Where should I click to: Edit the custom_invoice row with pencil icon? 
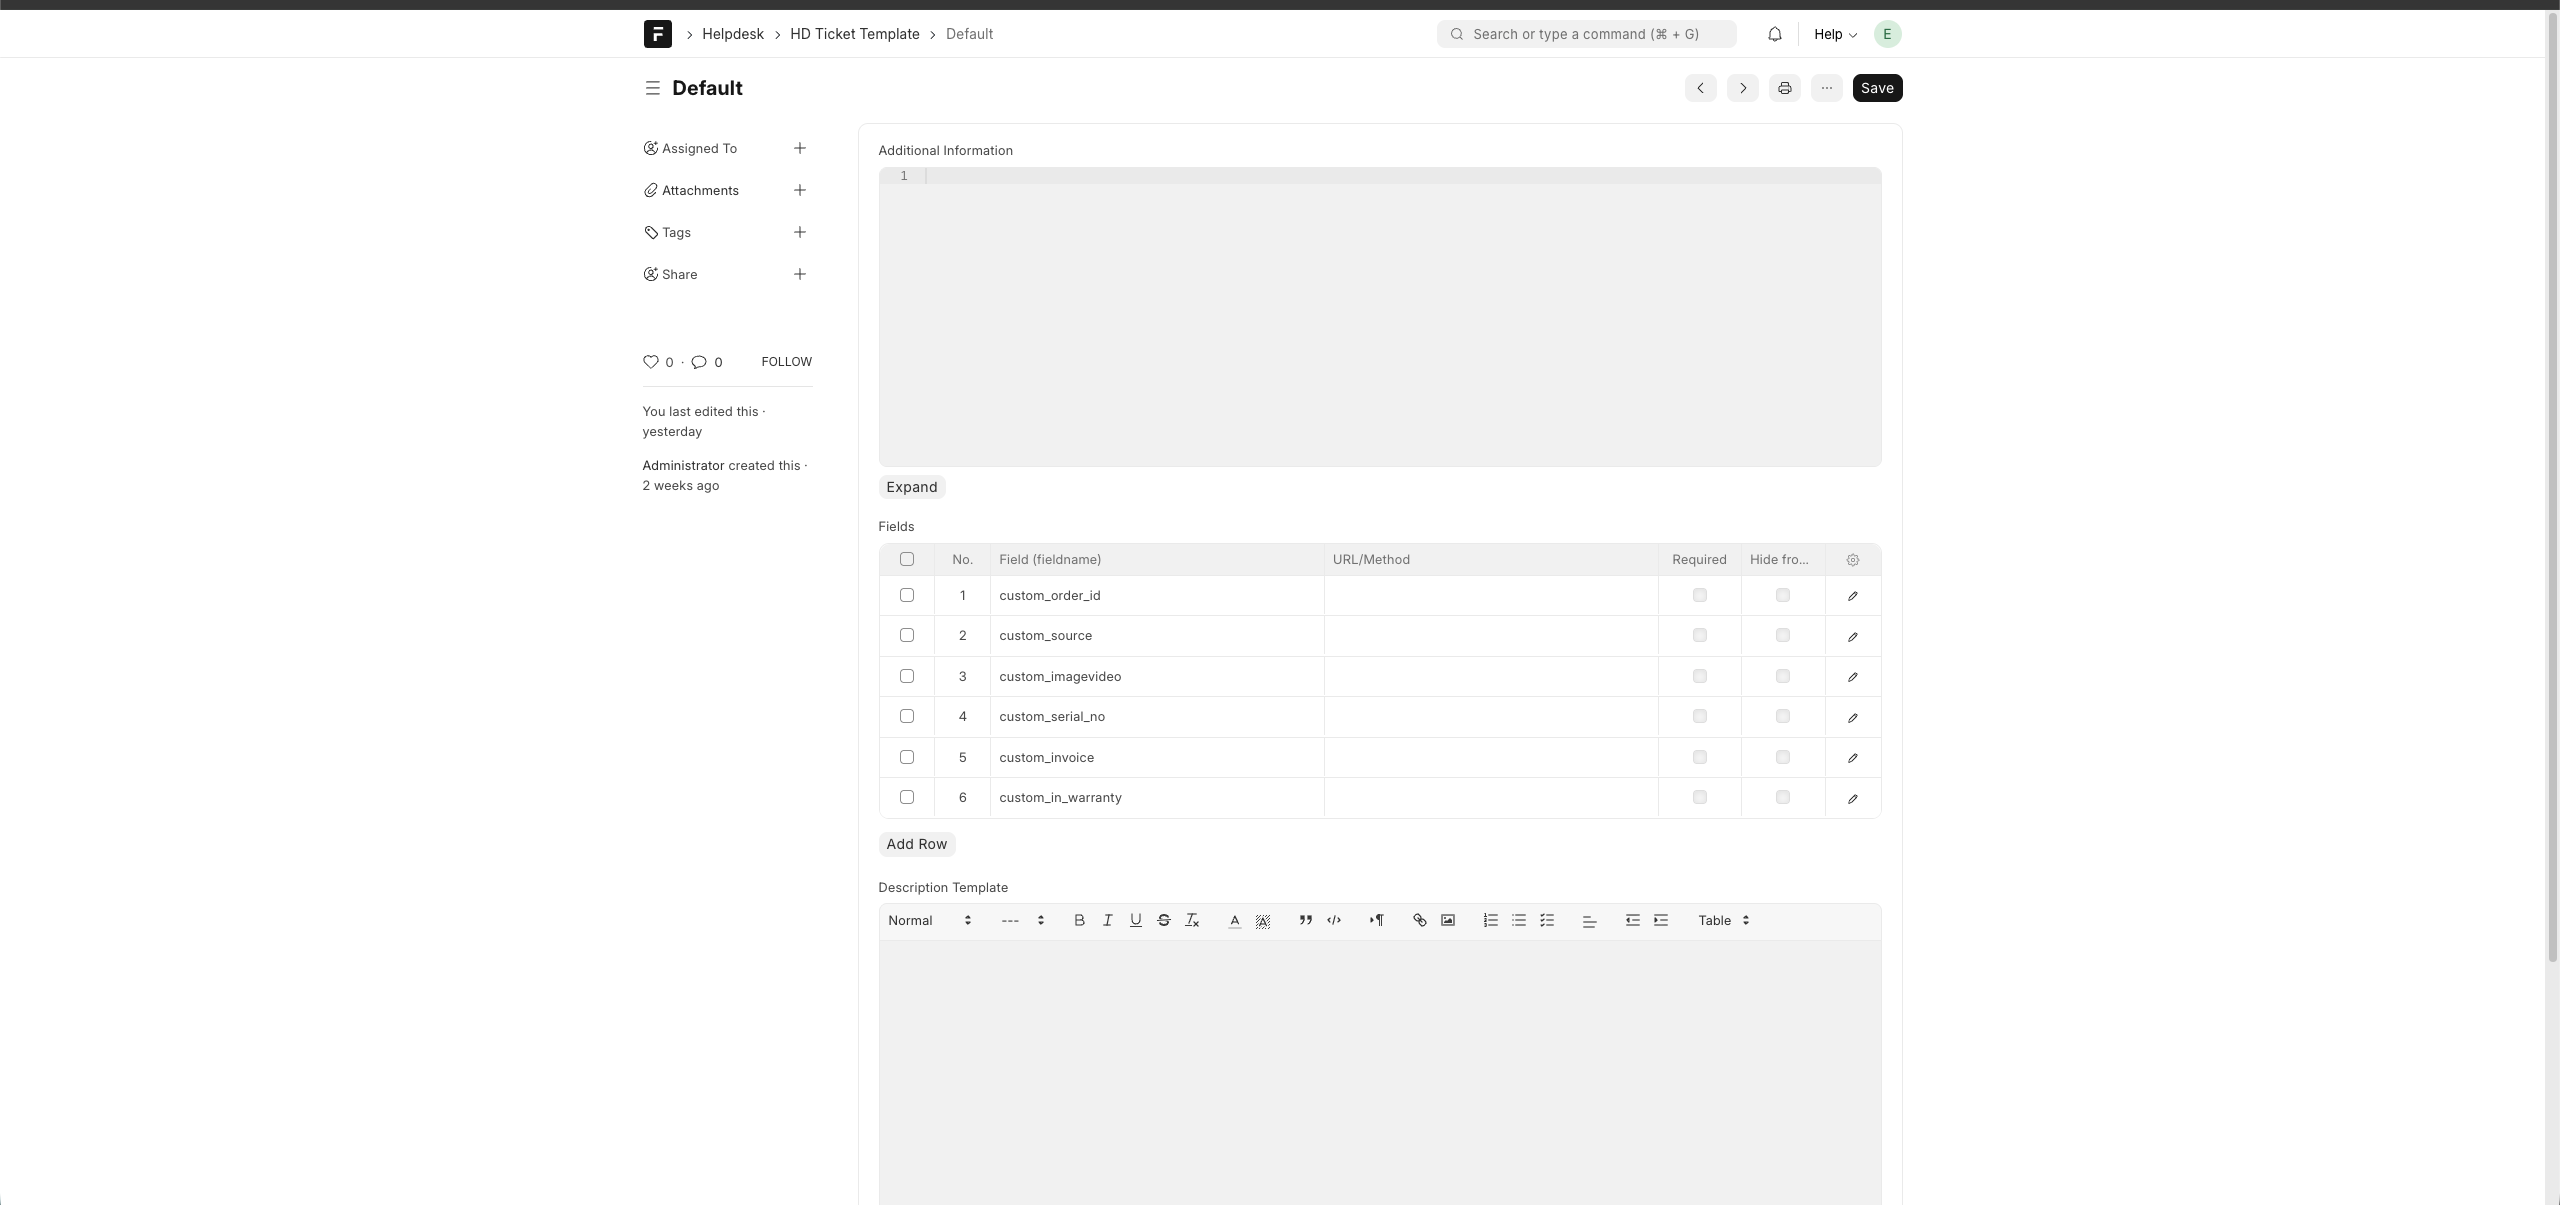1852,758
